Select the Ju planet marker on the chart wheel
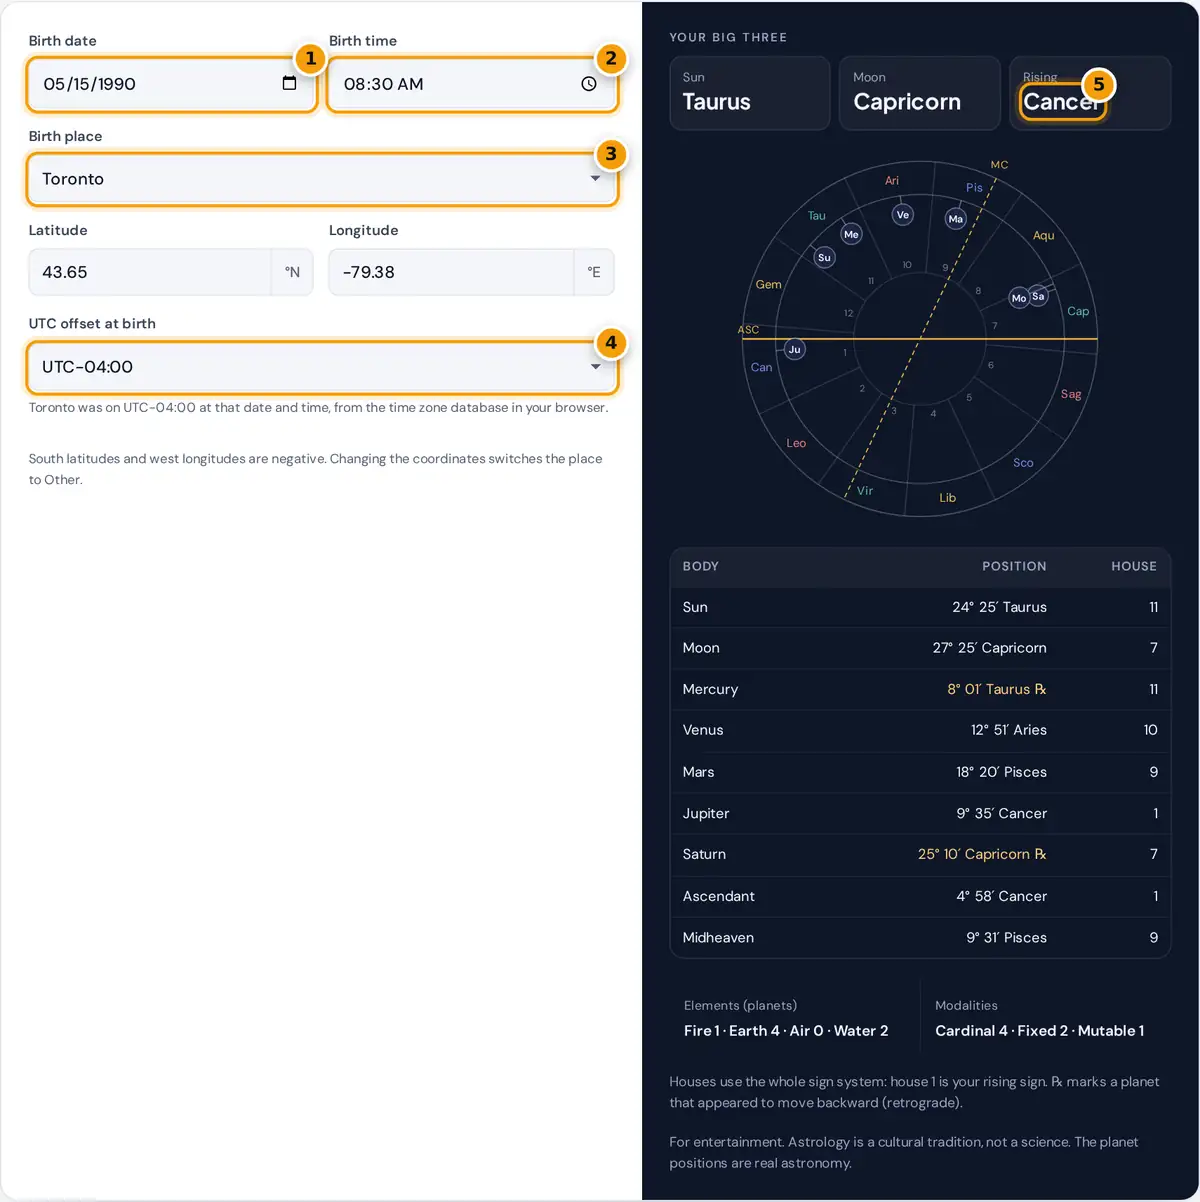 (794, 349)
